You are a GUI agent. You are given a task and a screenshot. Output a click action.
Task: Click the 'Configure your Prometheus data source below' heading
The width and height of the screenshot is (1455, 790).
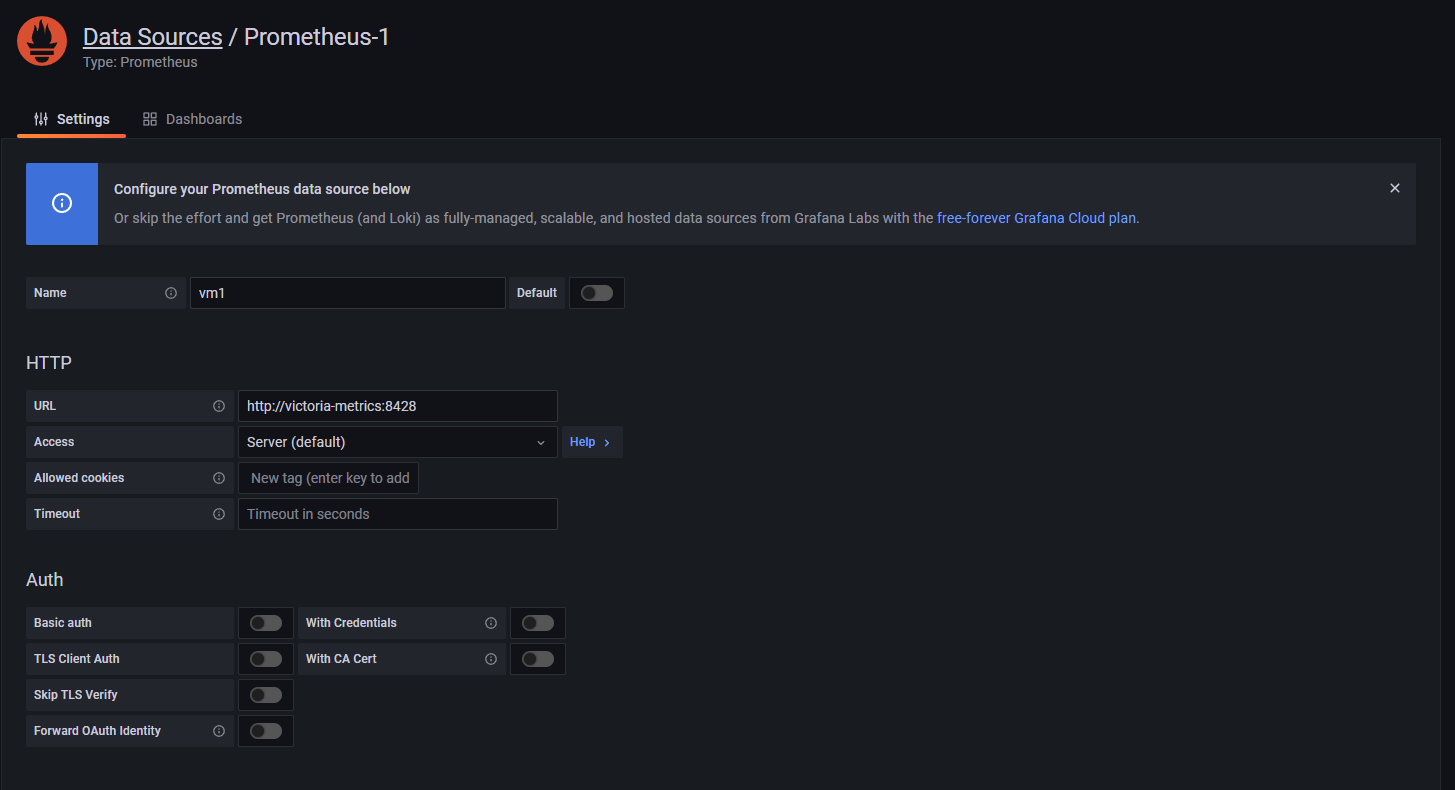pos(262,189)
